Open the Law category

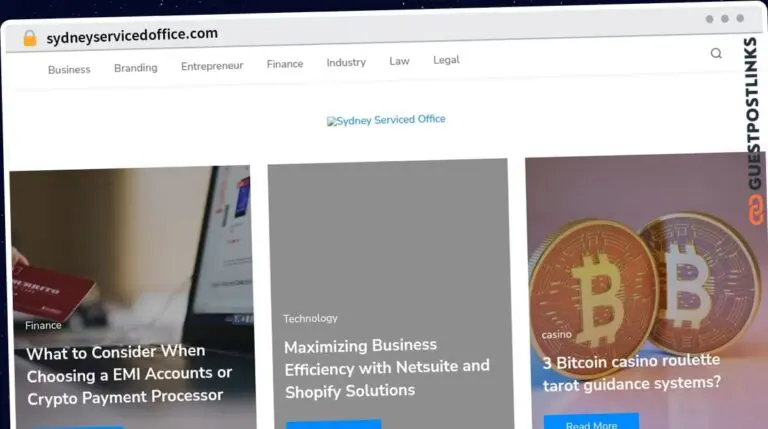coord(399,61)
